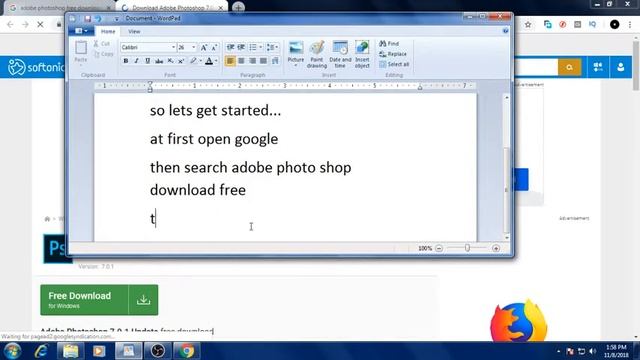Screen dimensions: 640x360
Task: Open the paragraph settings dialog icon
Action: [x=275, y=61]
